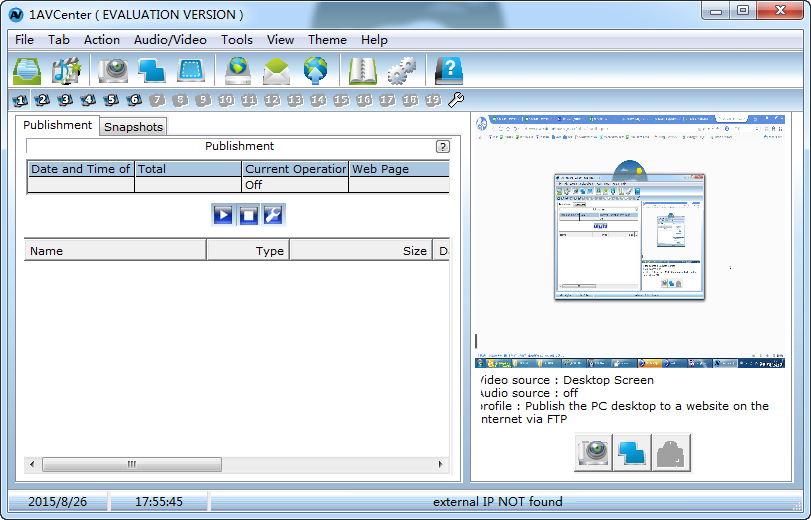Open the File menu
811x520 pixels.
point(24,40)
